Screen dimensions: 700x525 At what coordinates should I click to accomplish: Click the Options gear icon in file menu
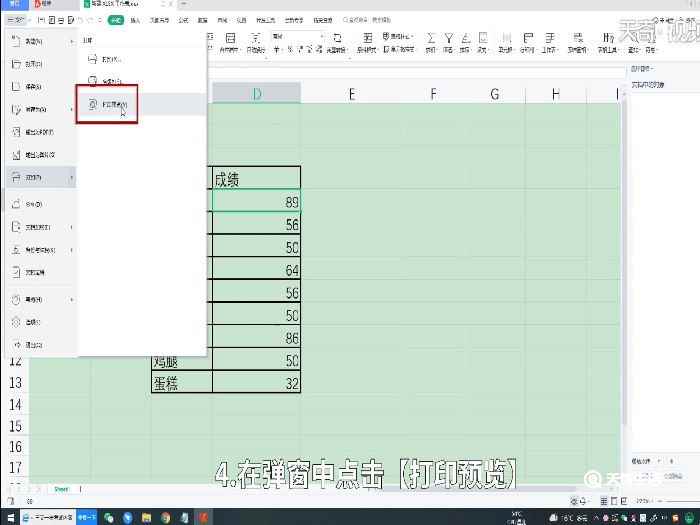point(16,321)
